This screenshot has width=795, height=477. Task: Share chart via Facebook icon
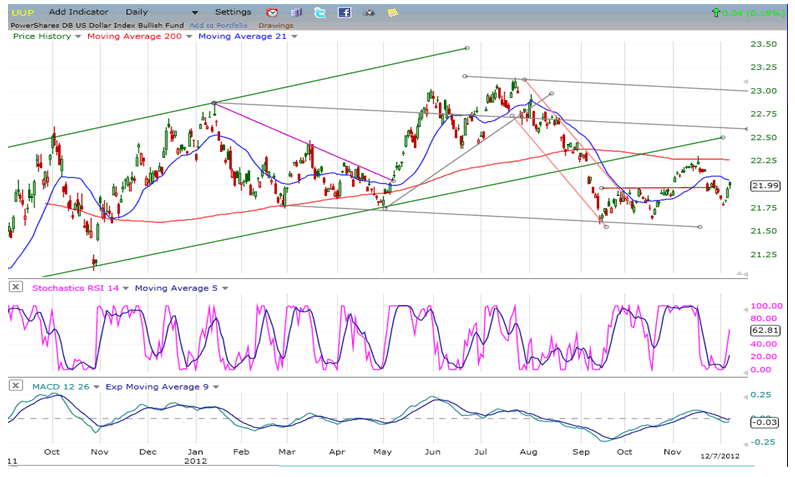(344, 12)
